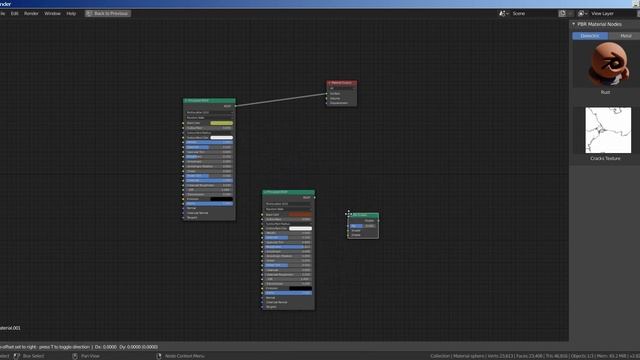The image size is (640, 360).
Task: Open the Scene browse icon dropdown
Action: coord(504,13)
